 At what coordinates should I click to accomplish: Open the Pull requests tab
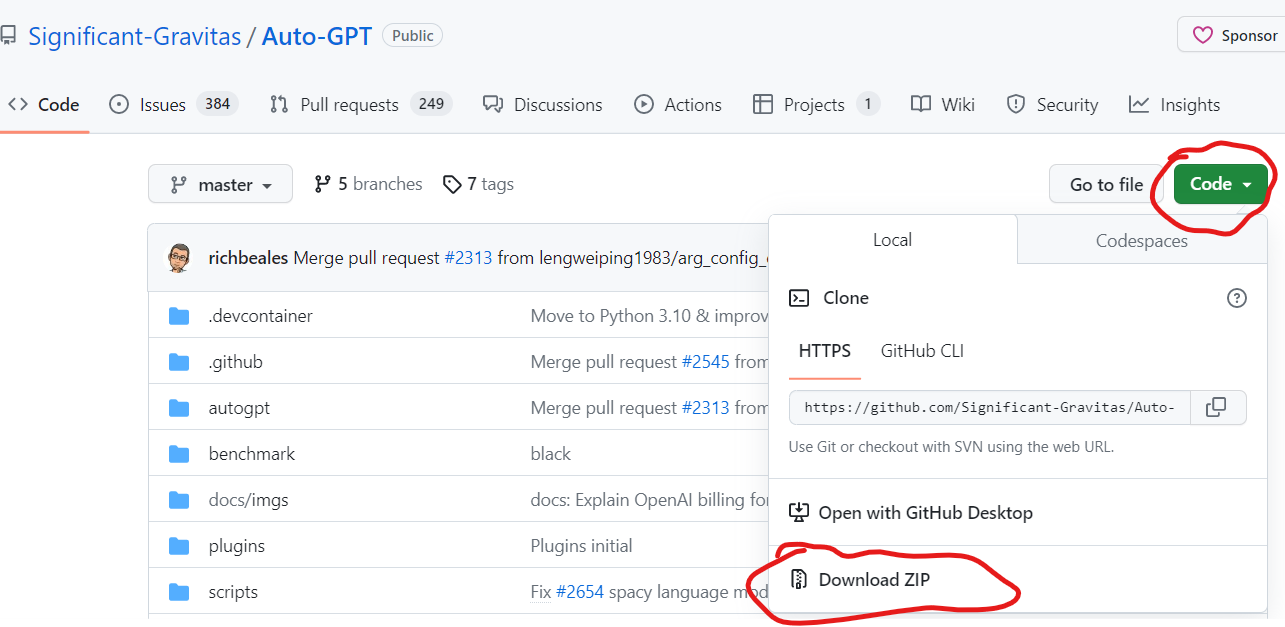click(361, 104)
